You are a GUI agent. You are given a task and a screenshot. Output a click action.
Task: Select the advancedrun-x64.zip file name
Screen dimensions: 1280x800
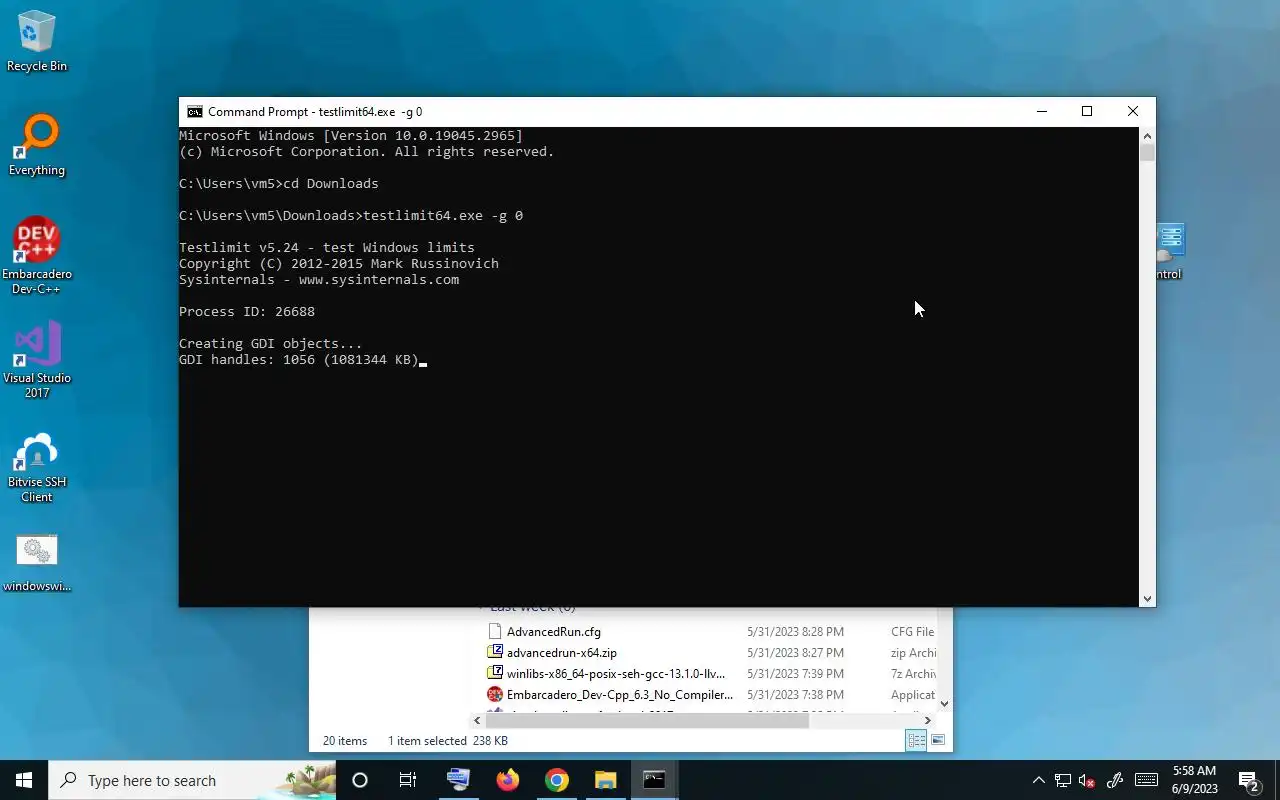(x=562, y=653)
